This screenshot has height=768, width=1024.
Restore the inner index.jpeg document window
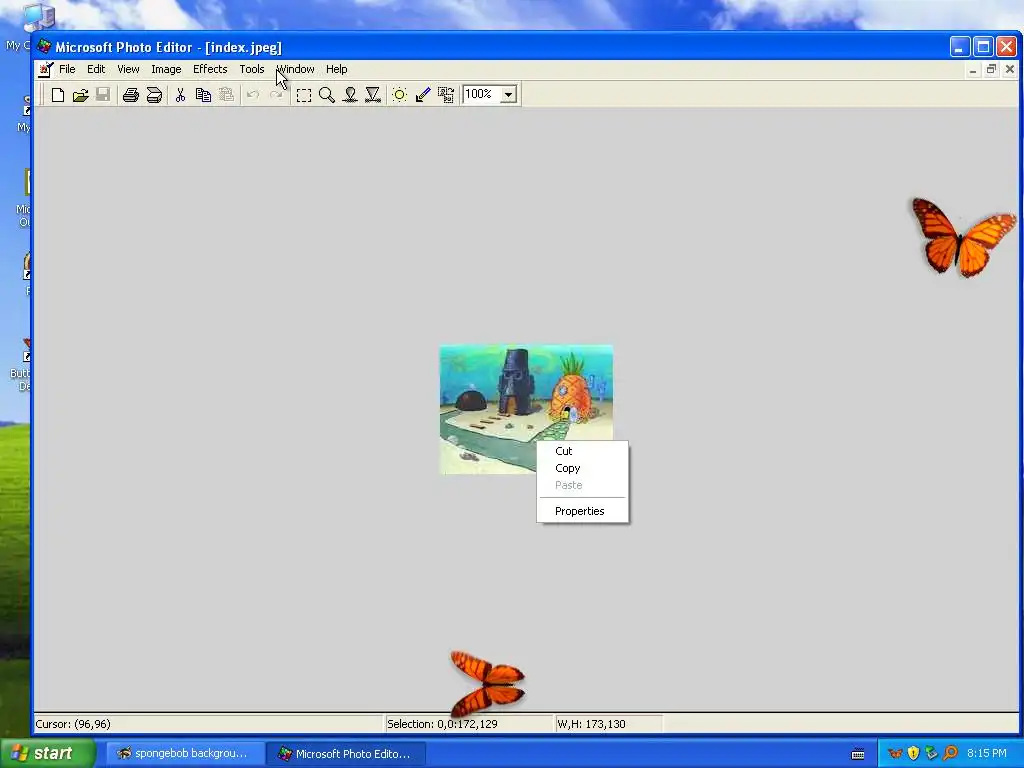pyautogui.click(x=991, y=69)
